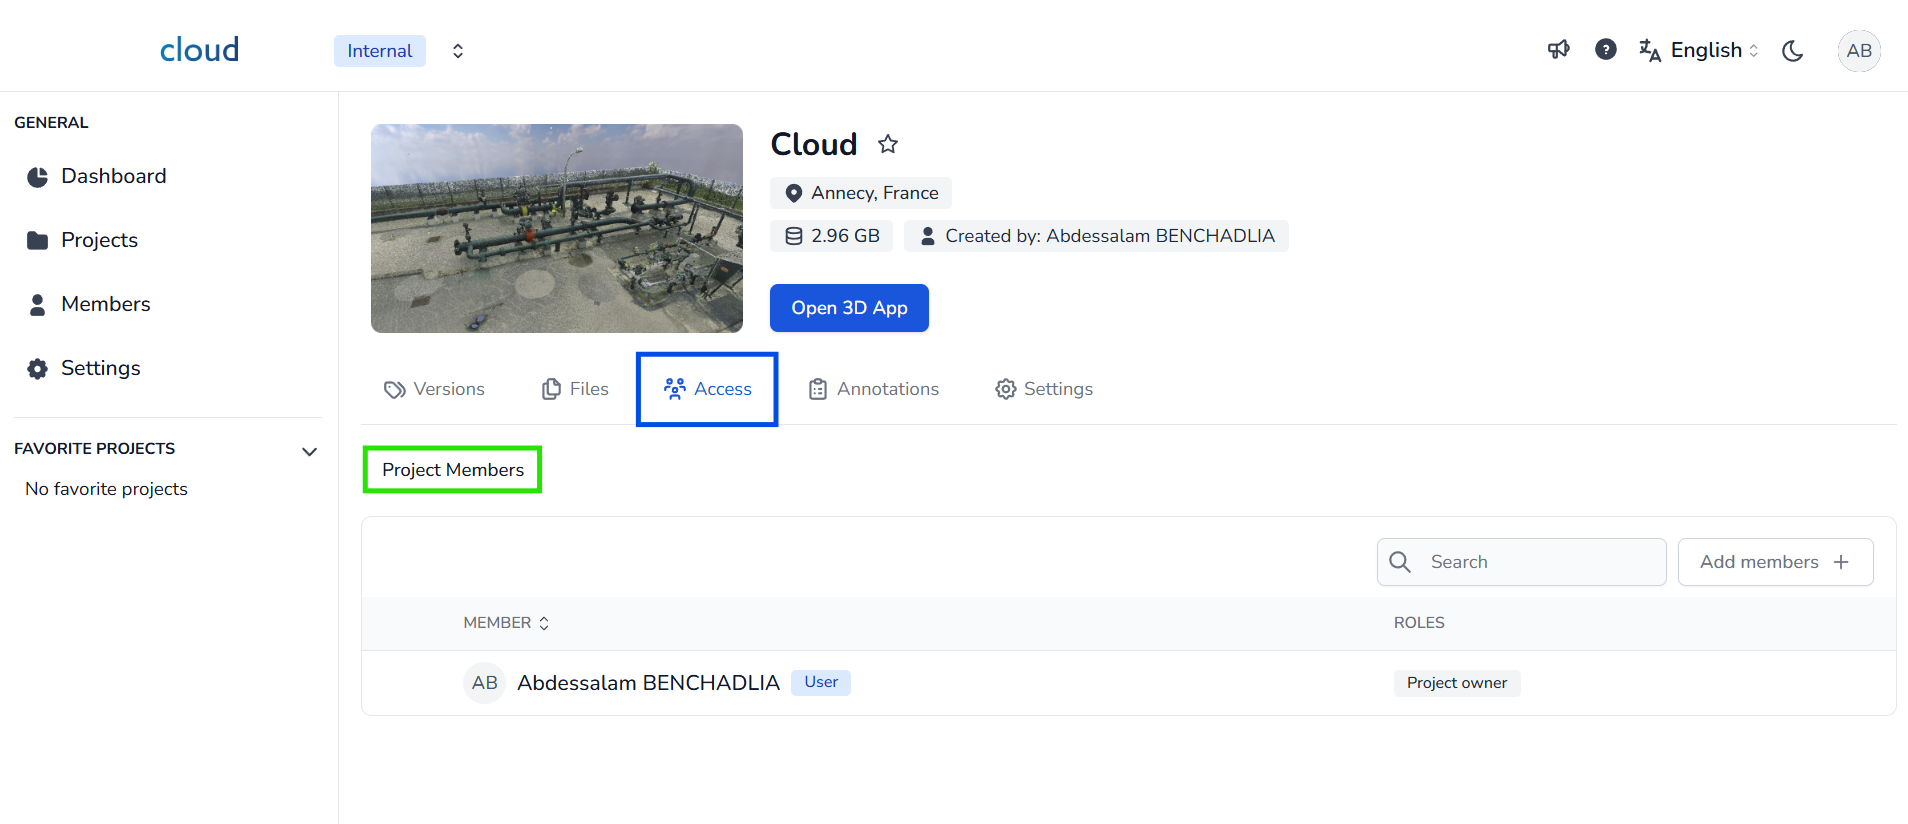Expand the Internal workspace switcher
Viewport: 1908px width, 824px height.
point(457,51)
